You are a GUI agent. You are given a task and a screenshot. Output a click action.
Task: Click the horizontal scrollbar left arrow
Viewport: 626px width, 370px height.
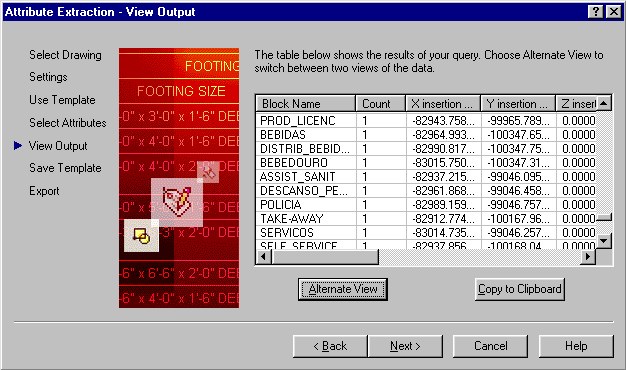[x=263, y=257]
